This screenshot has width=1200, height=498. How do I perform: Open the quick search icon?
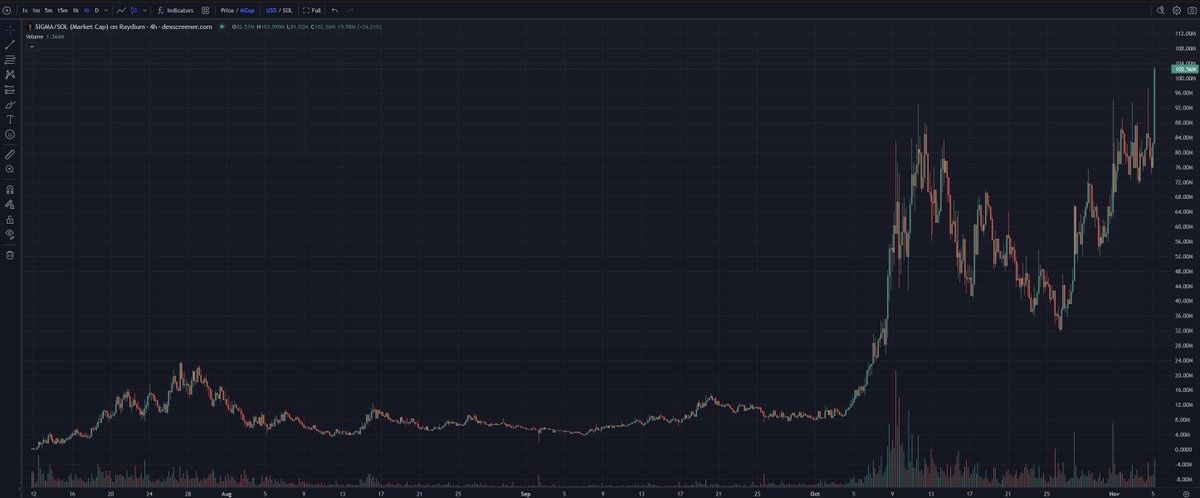[1161, 10]
